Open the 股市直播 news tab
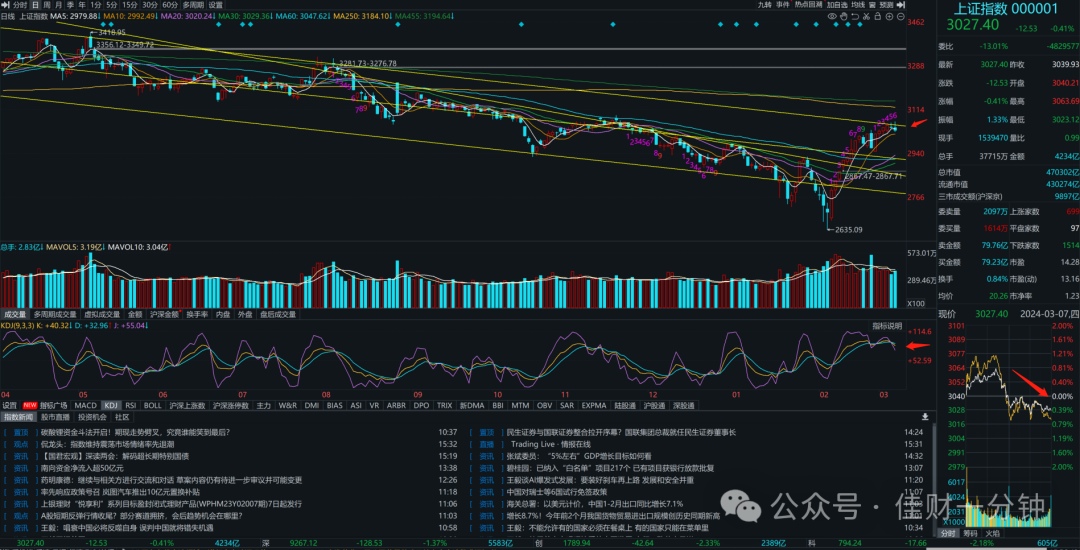Viewport: 1080px width, 550px height. click(x=56, y=416)
